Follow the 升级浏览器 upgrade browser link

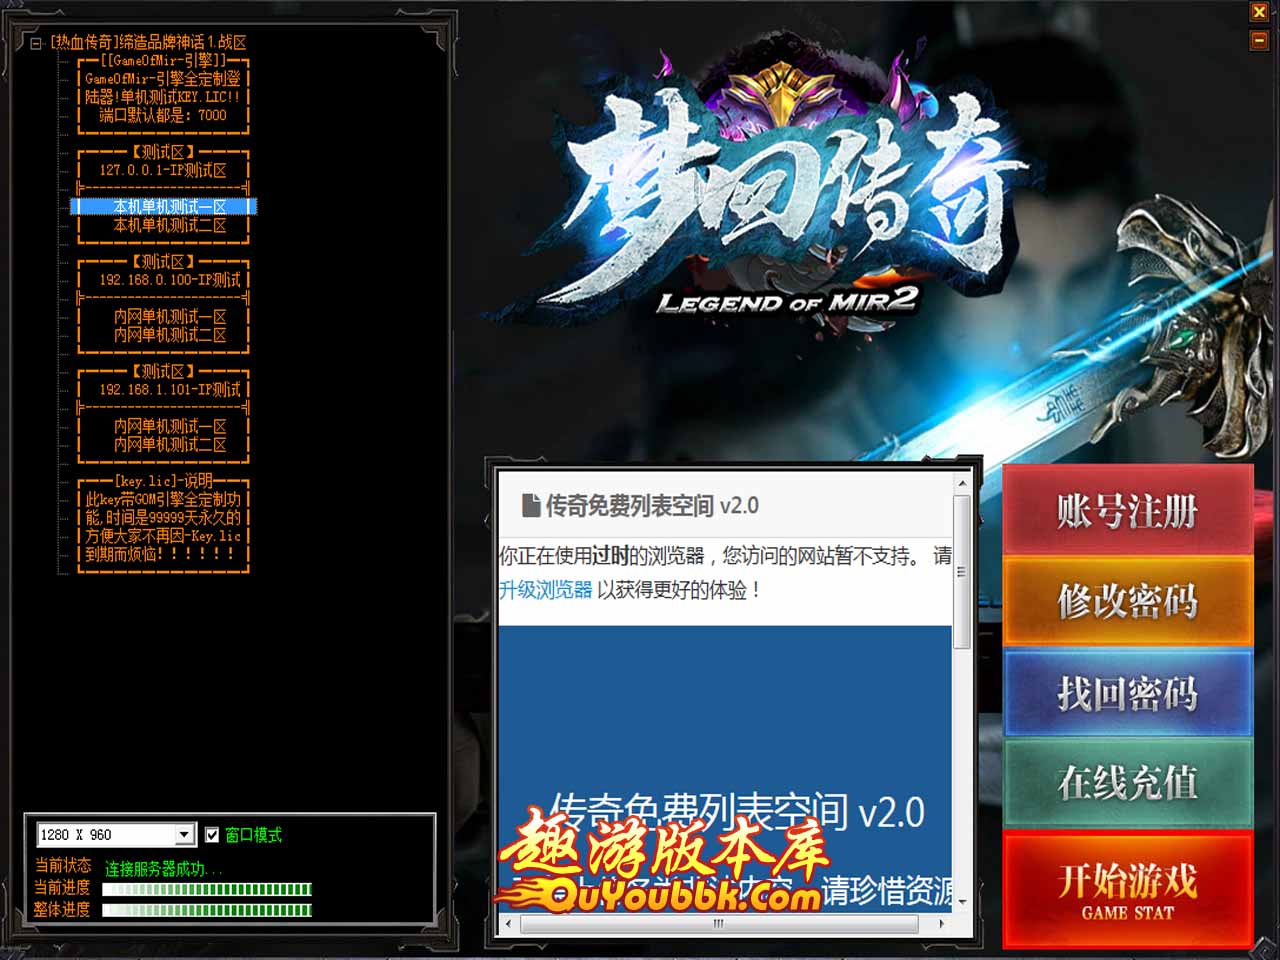(x=546, y=590)
